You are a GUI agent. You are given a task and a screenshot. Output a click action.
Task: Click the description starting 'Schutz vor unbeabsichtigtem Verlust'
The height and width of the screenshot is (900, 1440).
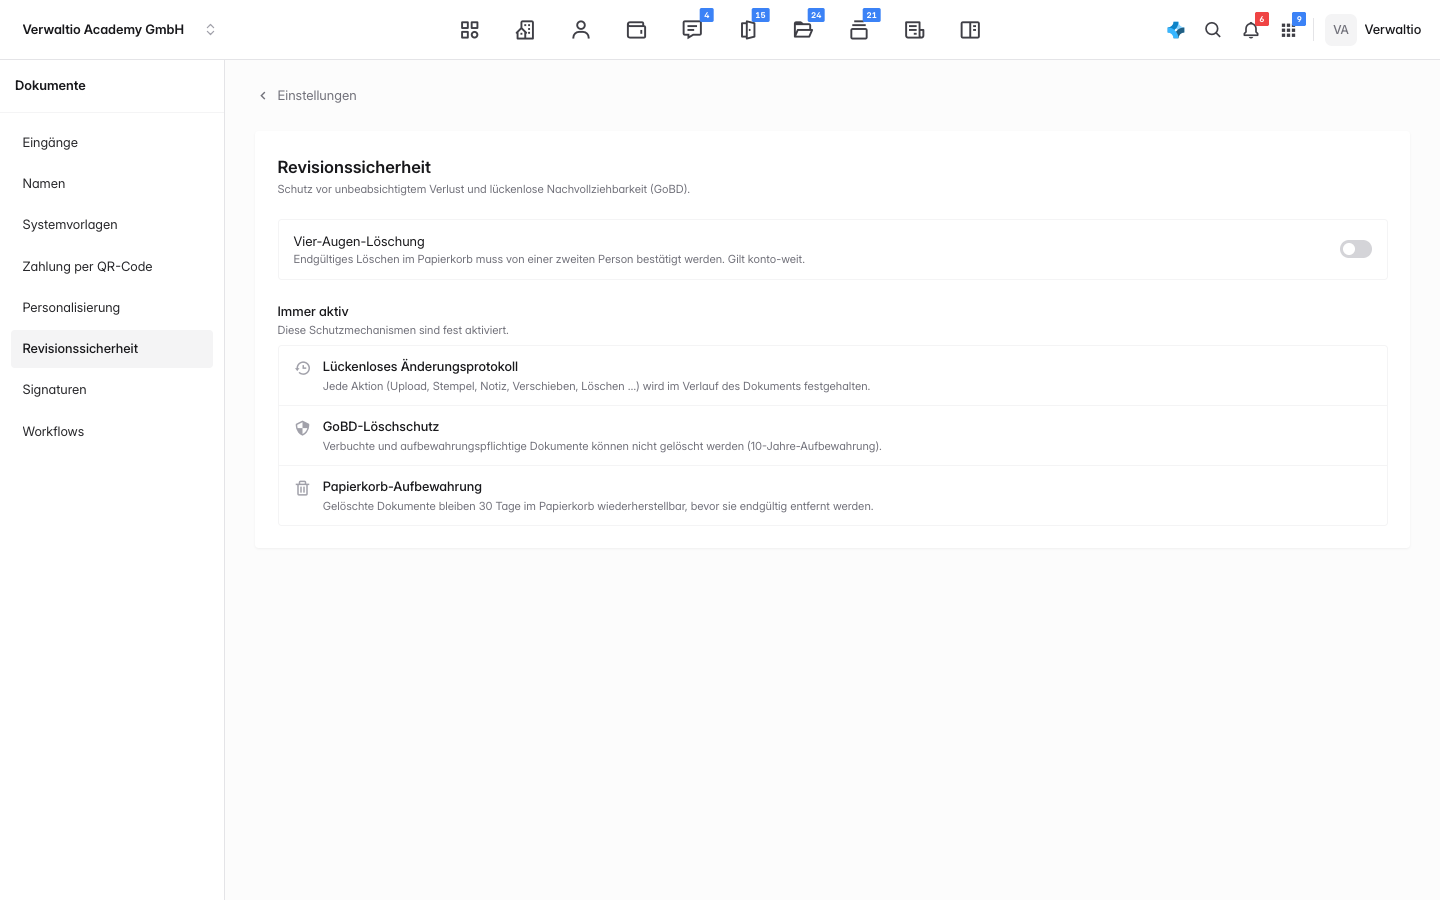[484, 189]
